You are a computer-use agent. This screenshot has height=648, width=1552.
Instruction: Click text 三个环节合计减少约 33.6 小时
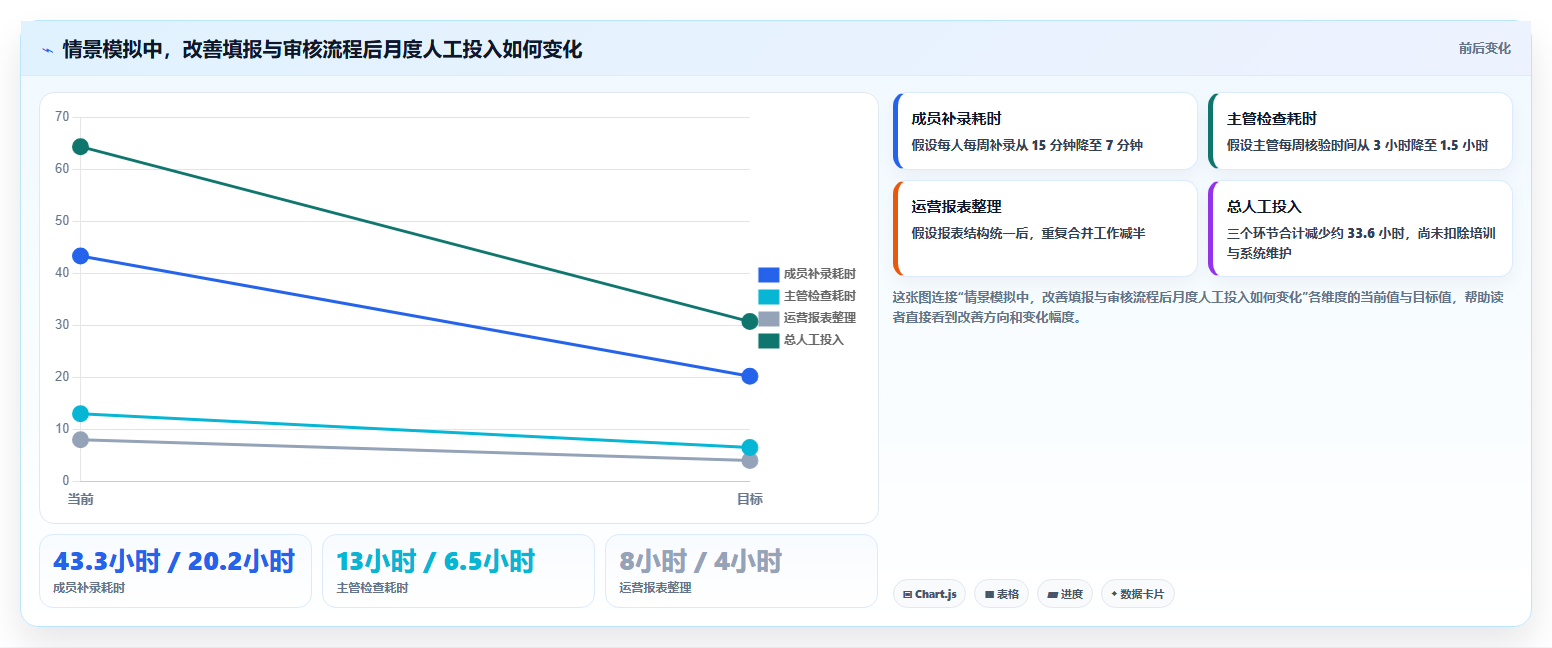1313,233
